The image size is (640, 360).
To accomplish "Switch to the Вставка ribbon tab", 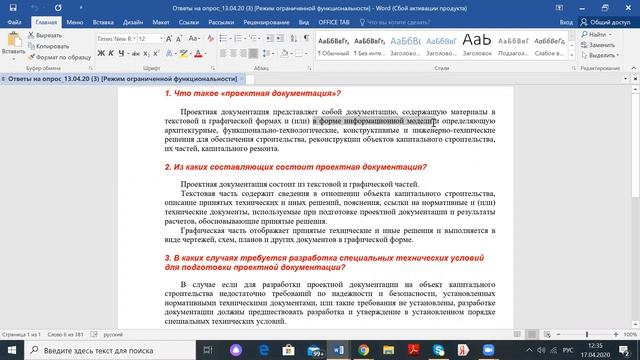I will coord(103,22).
